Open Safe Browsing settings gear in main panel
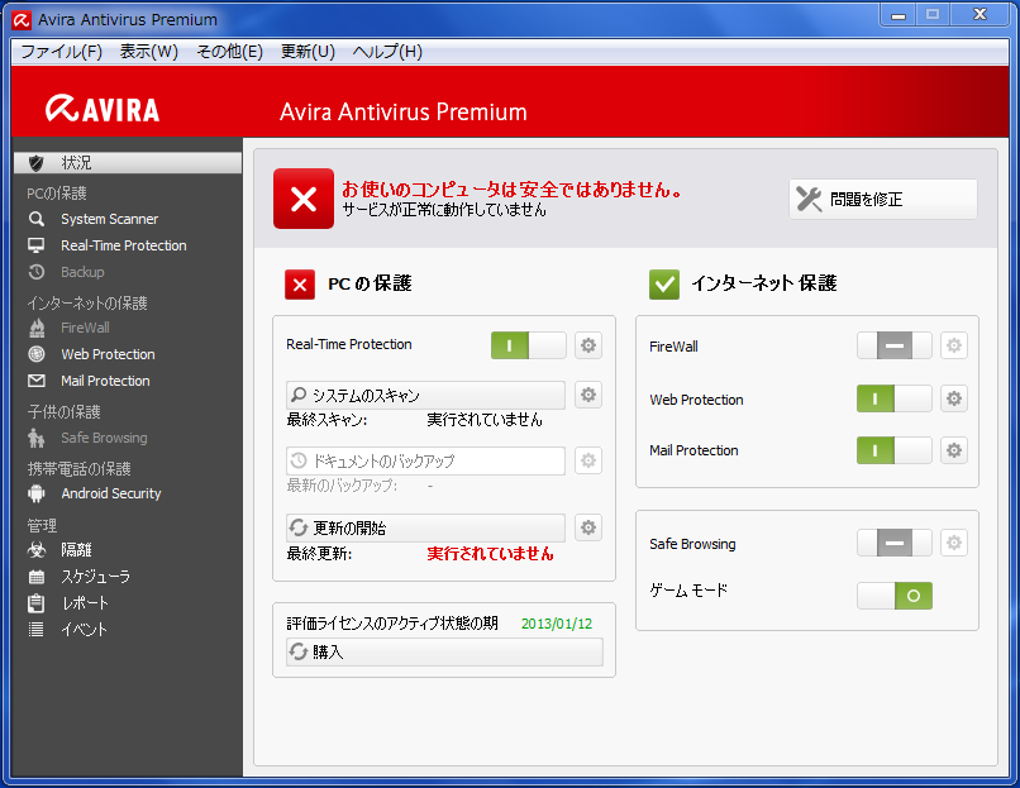The image size is (1020, 788). 954,543
